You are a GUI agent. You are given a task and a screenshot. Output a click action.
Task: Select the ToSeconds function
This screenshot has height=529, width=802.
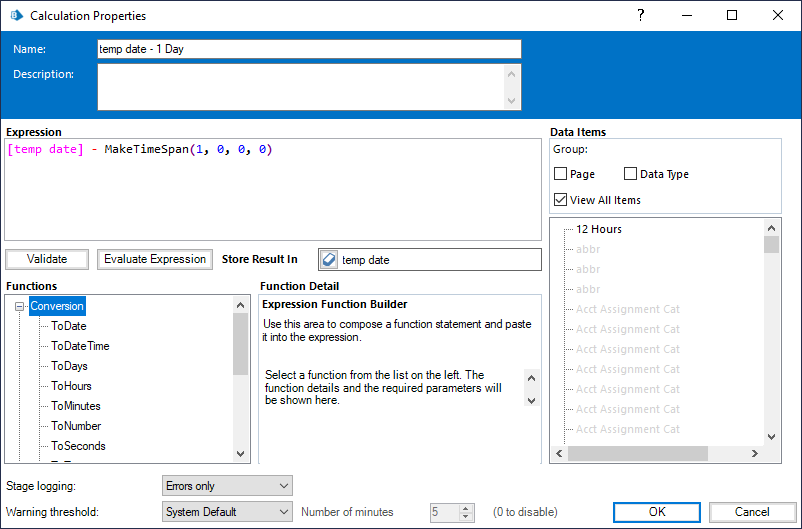click(x=78, y=446)
